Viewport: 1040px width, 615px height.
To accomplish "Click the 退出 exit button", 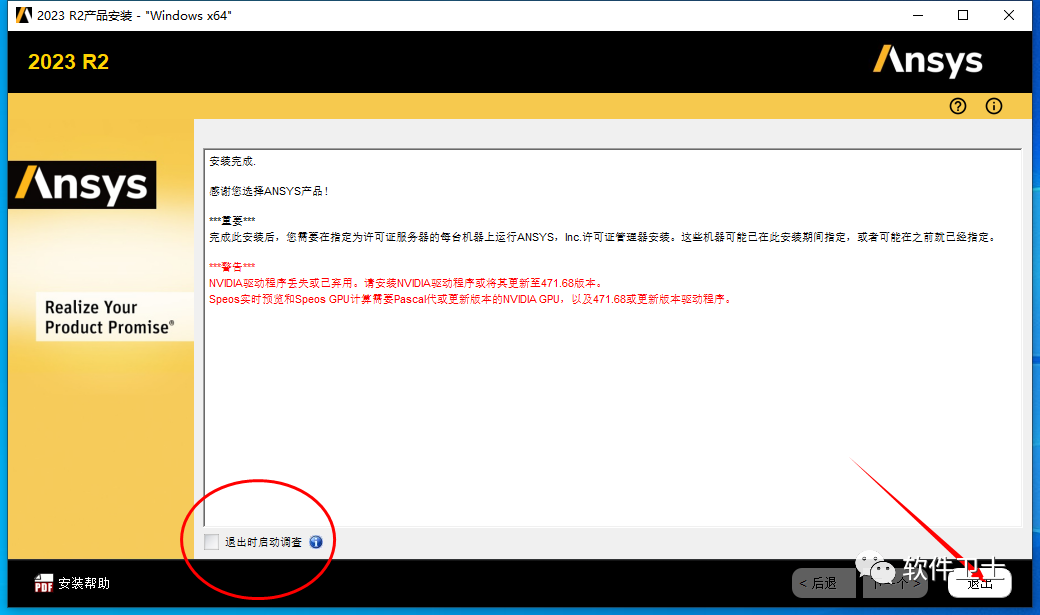I will [980, 583].
